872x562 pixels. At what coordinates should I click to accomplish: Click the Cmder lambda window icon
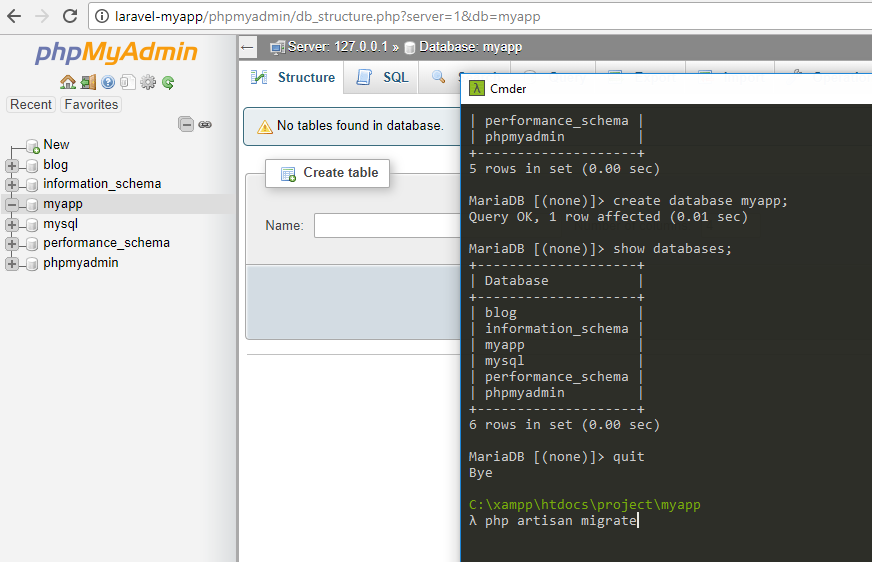point(477,88)
